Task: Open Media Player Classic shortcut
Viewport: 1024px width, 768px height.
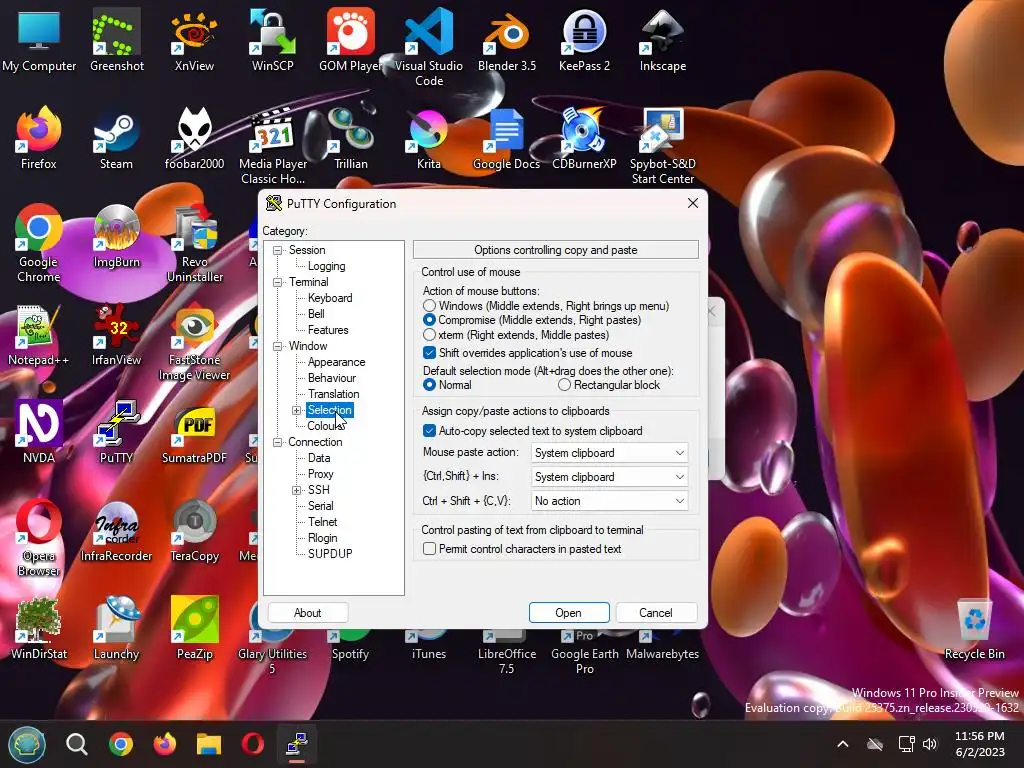Action: [272, 146]
